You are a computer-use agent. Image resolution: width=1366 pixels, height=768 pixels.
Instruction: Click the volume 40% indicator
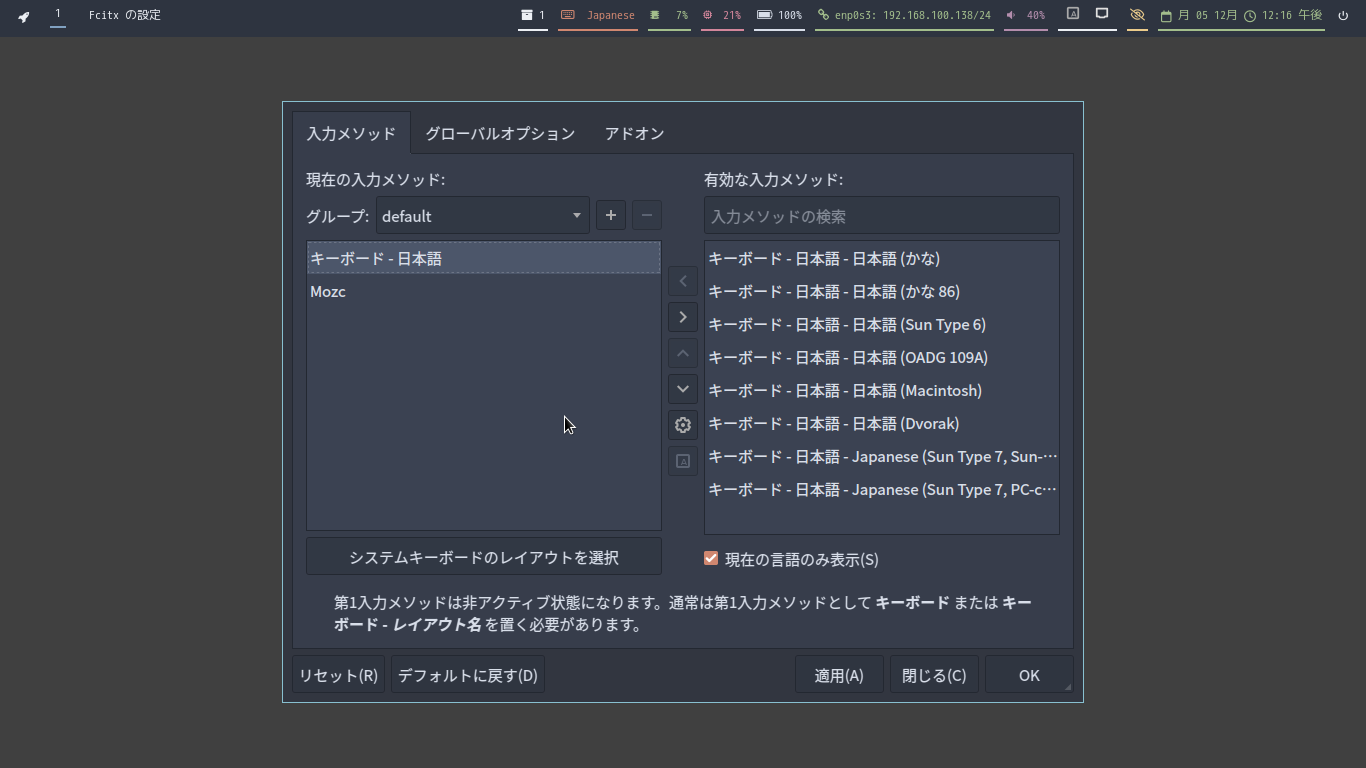pyautogui.click(x=1026, y=15)
